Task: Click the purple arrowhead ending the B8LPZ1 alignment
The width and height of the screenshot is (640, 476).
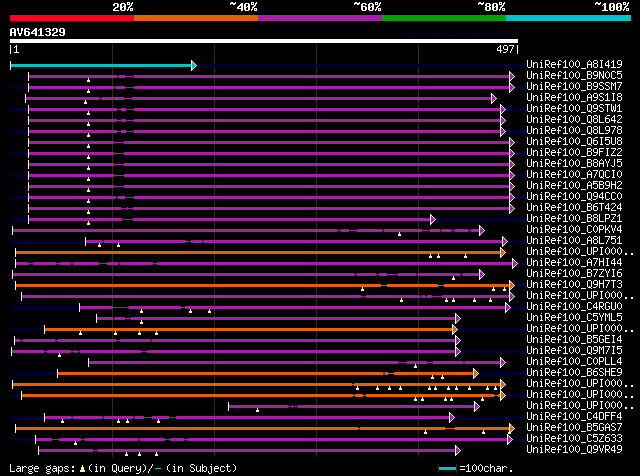Action: coord(433,220)
